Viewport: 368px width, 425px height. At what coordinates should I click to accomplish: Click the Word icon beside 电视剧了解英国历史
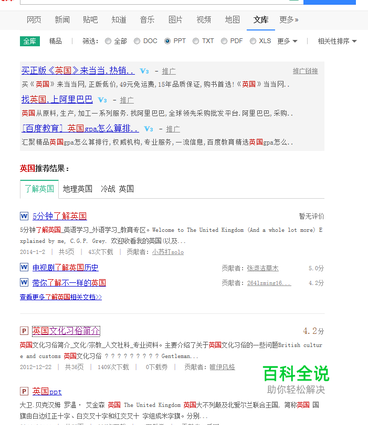pos(24,267)
